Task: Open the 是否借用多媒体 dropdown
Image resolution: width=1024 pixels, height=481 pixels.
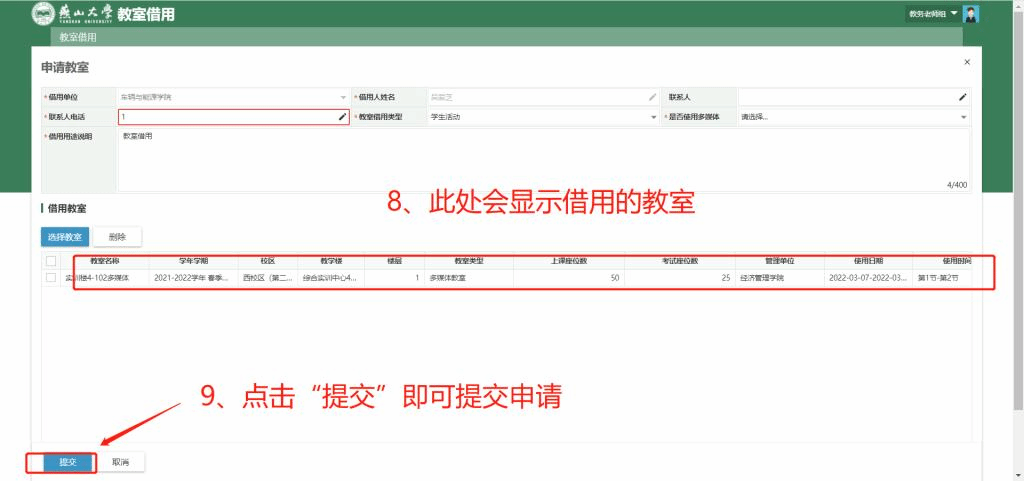Action: (x=963, y=117)
